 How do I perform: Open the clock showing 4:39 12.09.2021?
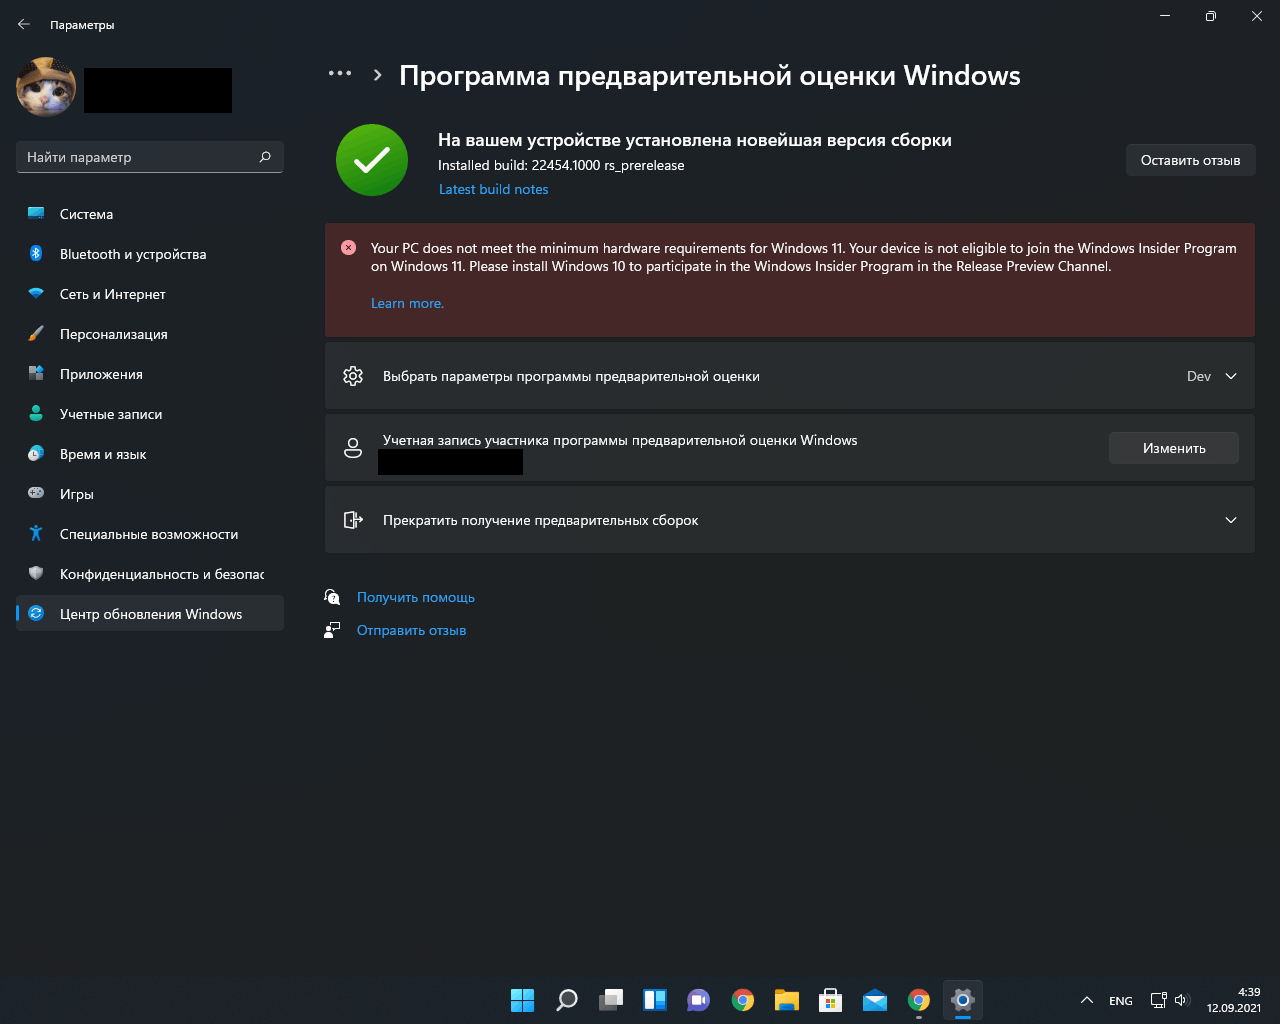[1234, 1000]
